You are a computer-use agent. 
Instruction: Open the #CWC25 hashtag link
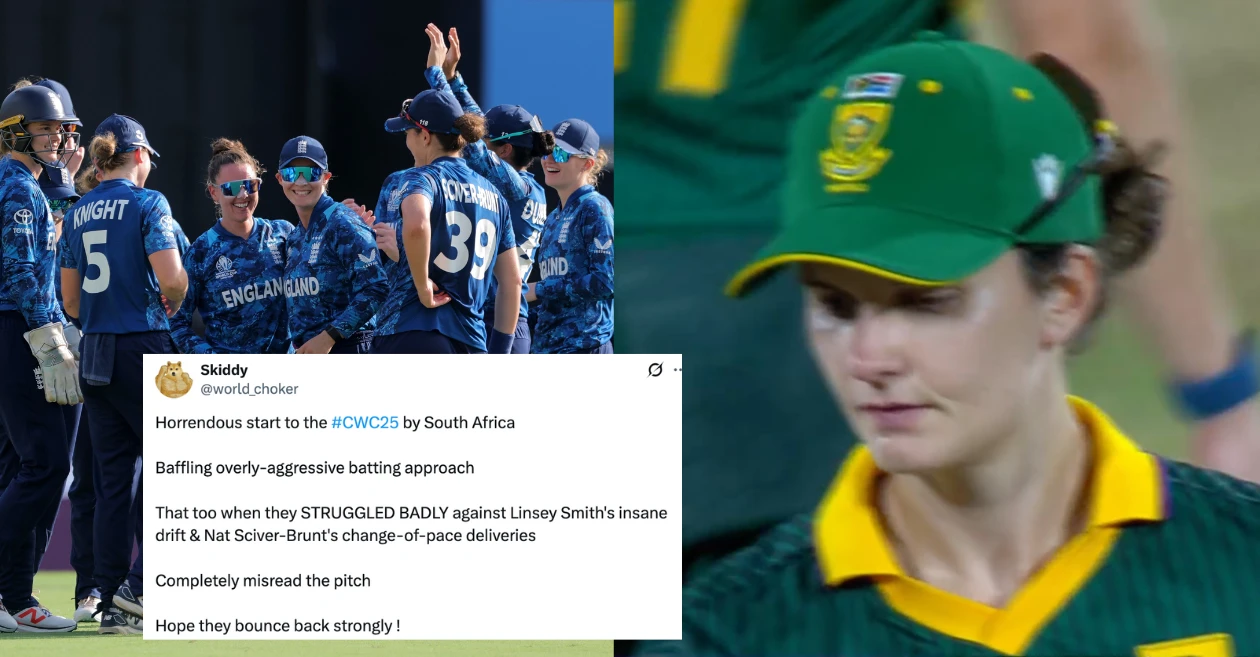365,422
